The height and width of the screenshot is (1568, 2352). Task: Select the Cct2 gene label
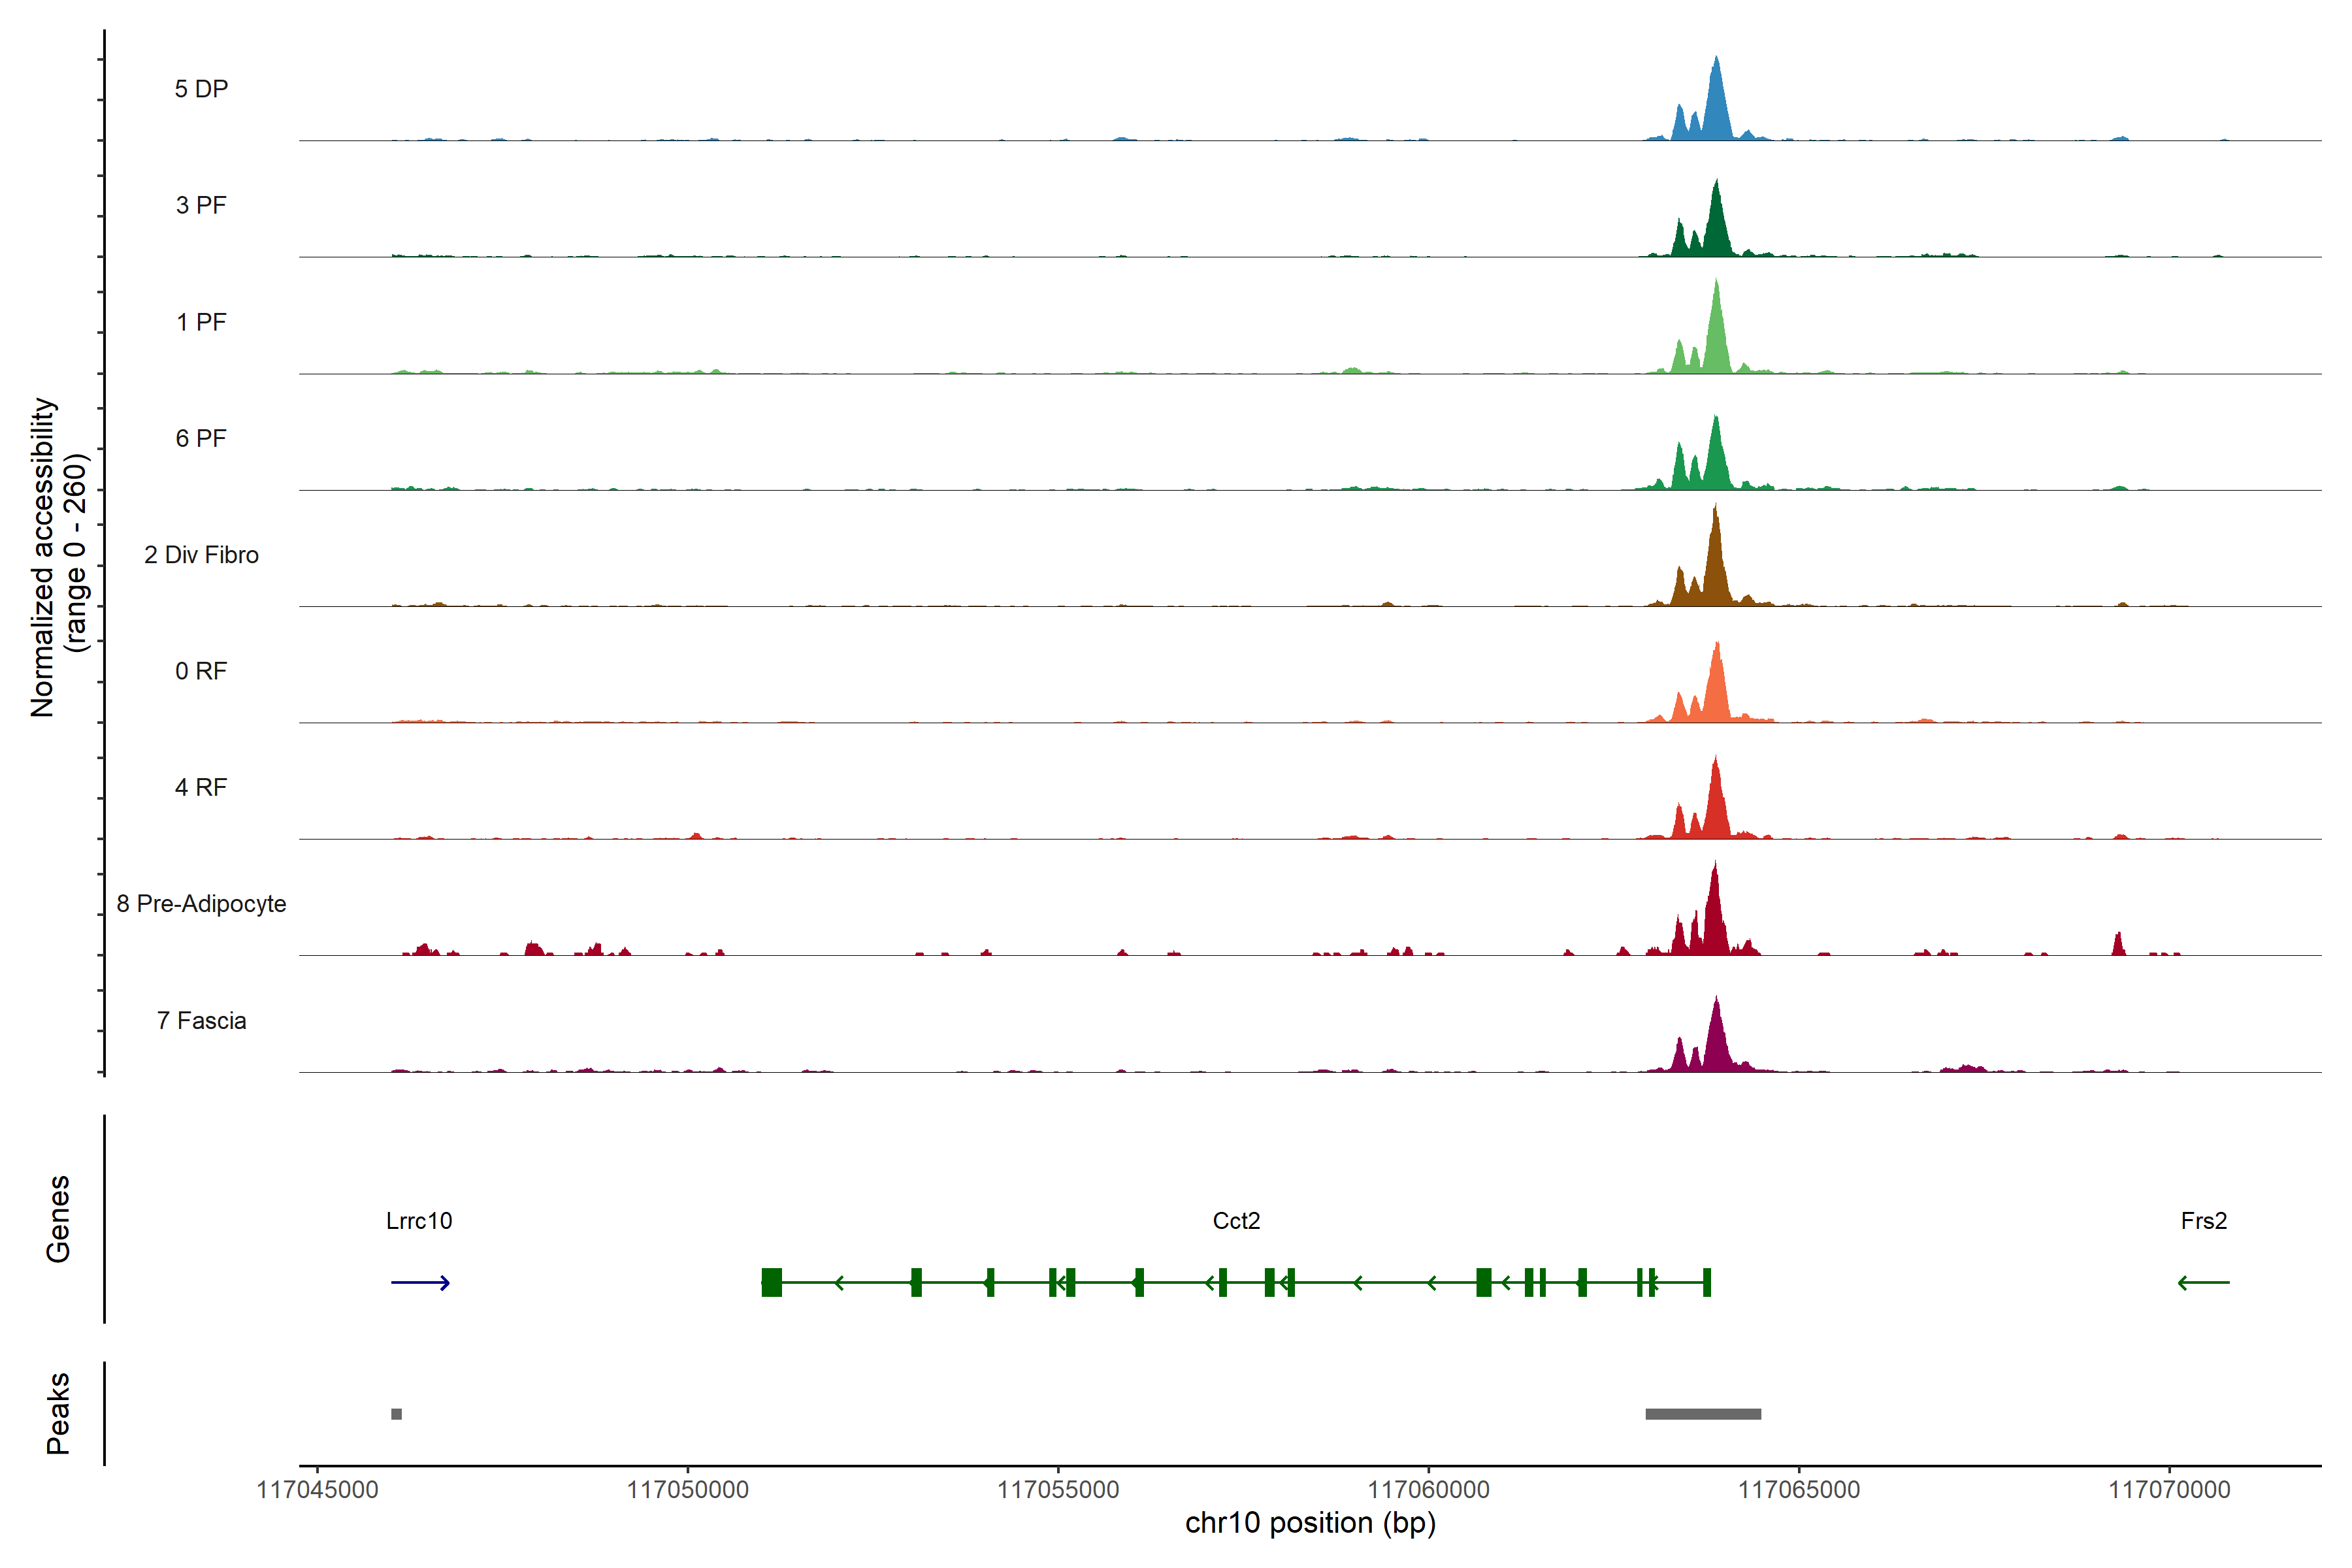click(x=1236, y=1221)
